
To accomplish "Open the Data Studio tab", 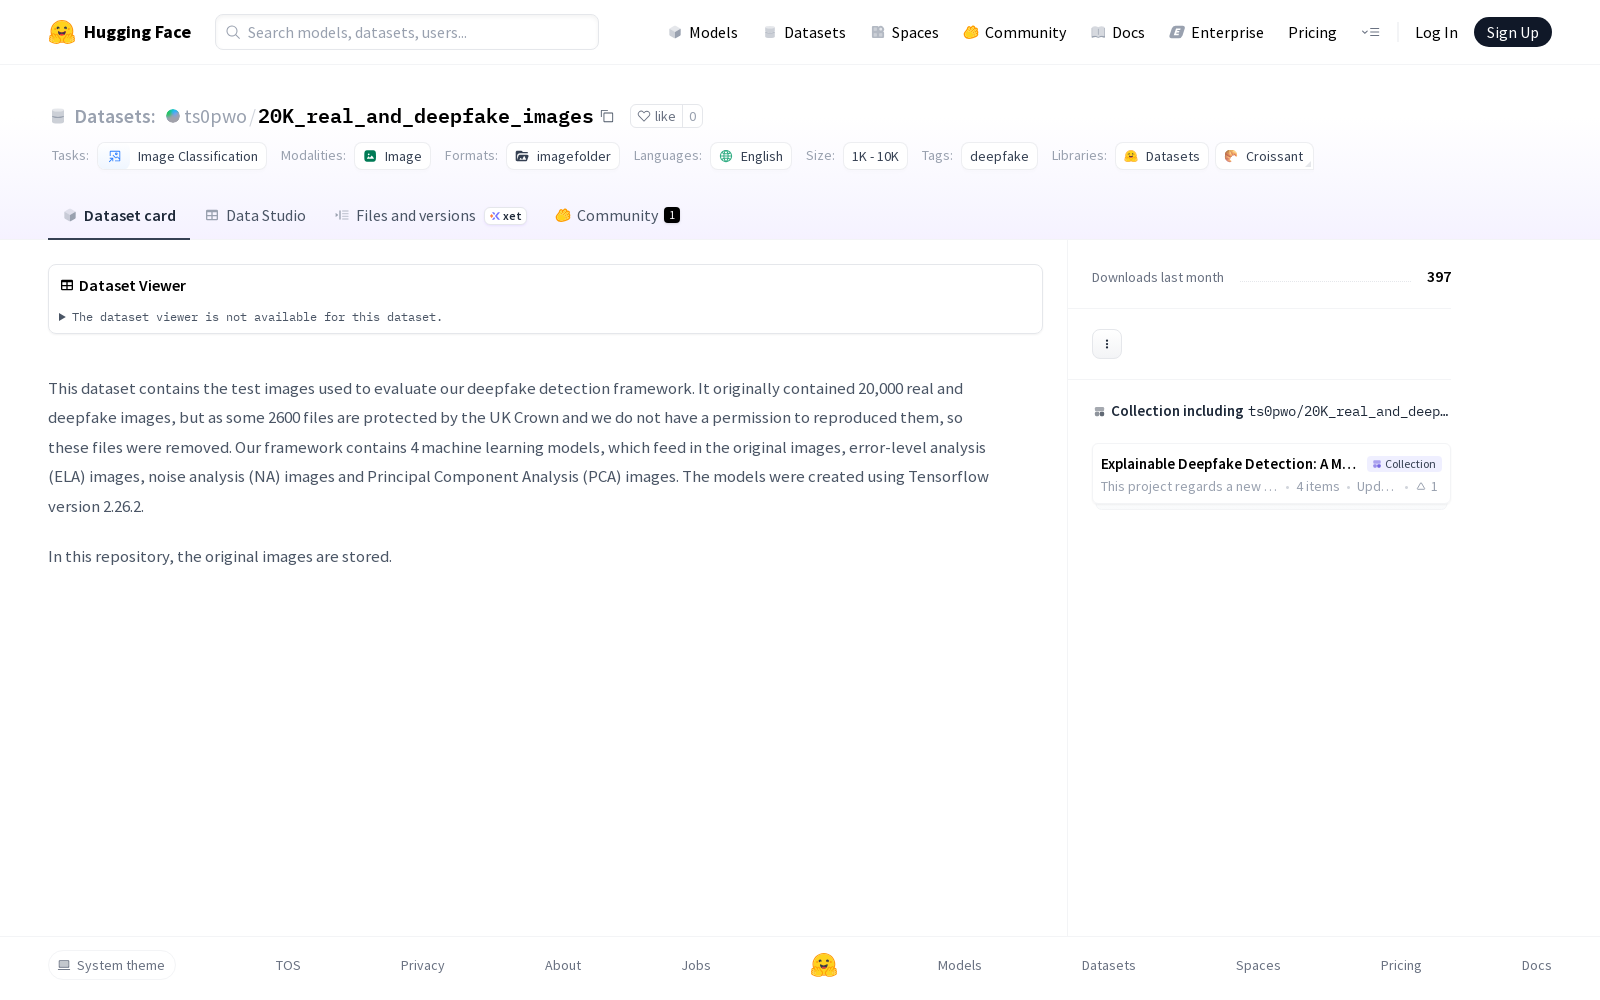I will tap(256, 215).
